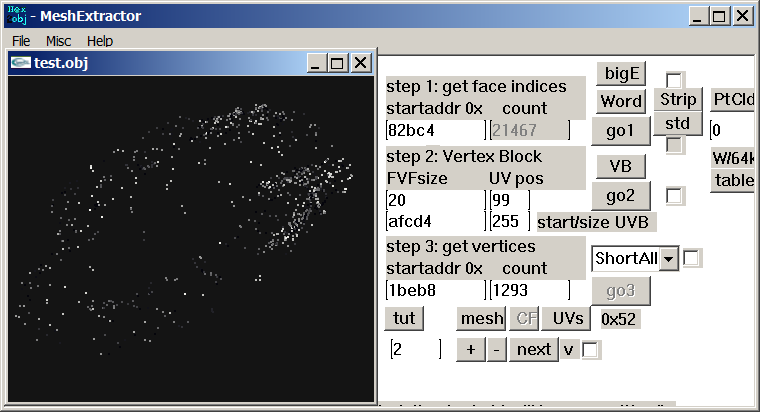Click the CF button

click(525, 318)
